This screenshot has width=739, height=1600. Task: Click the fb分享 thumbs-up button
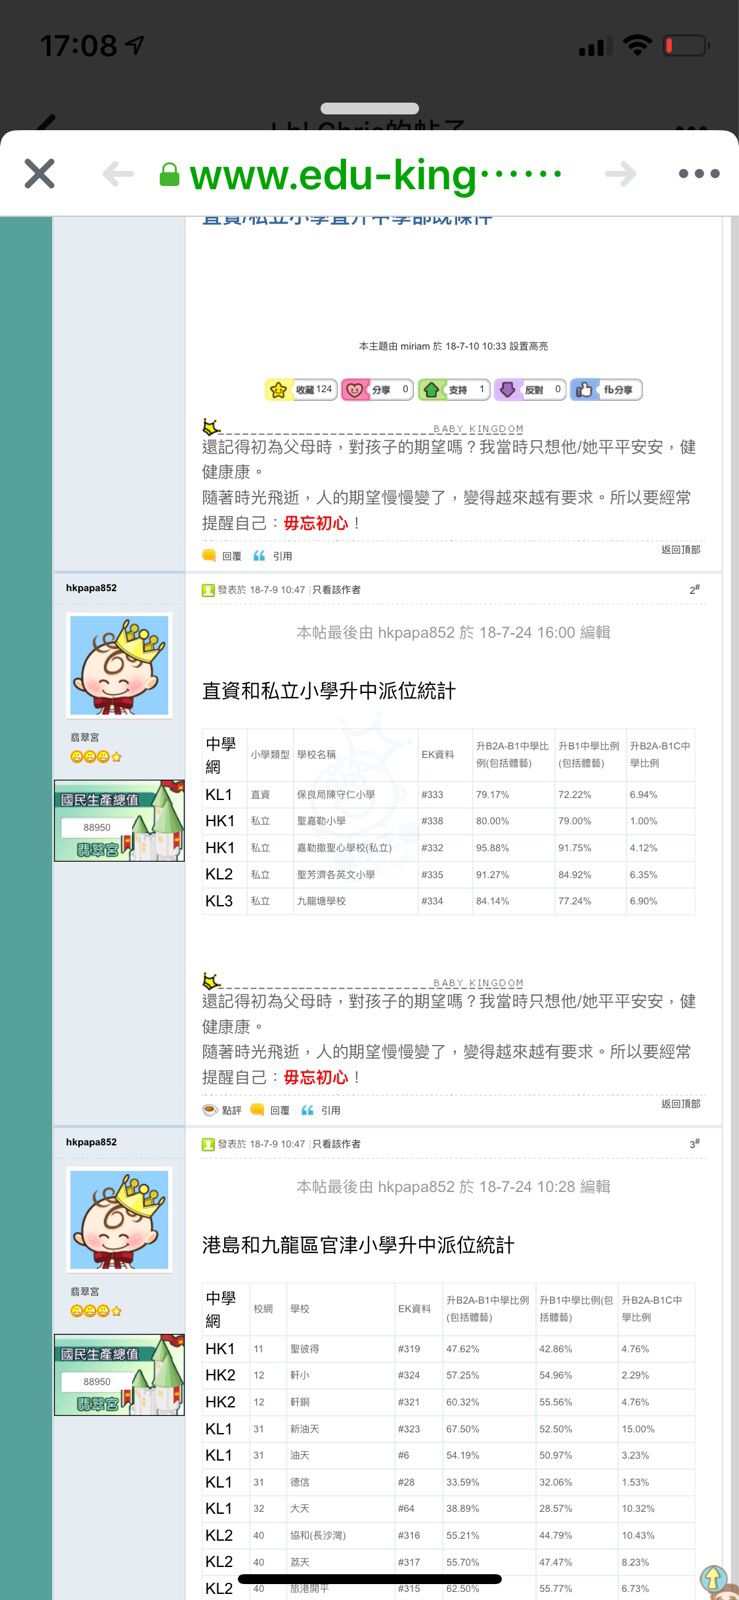(x=606, y=390)
